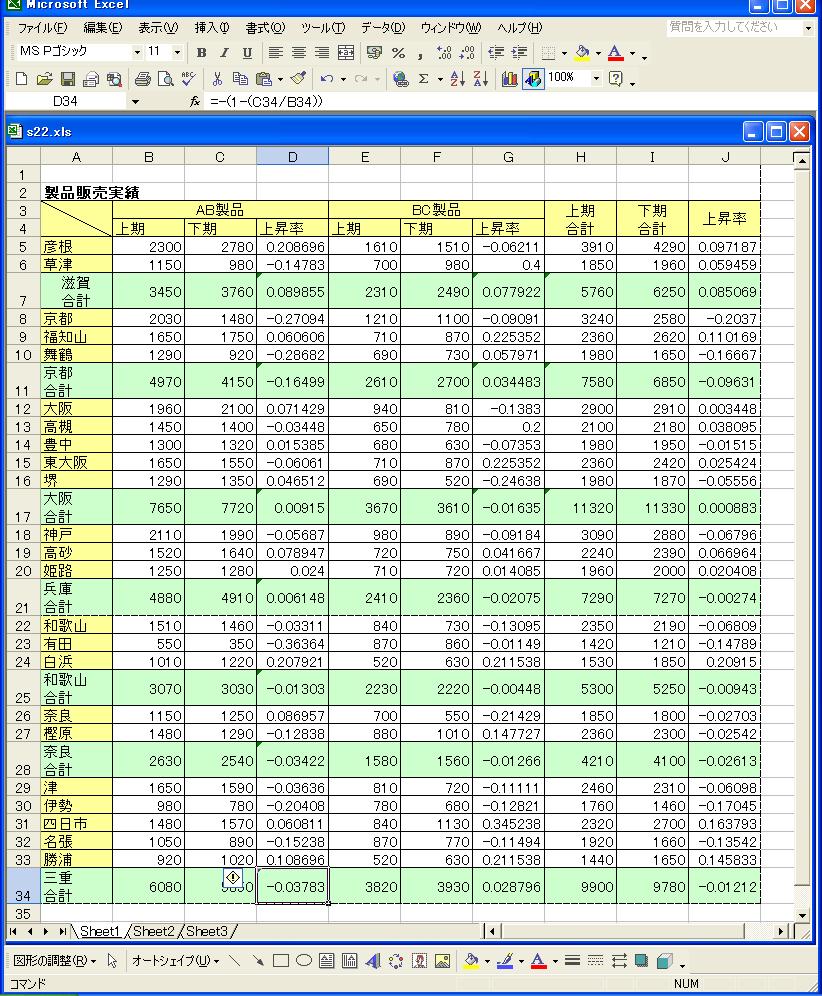Sort descending icon
This screenshot has width=822, height=996.
click(x=481, y=79)
